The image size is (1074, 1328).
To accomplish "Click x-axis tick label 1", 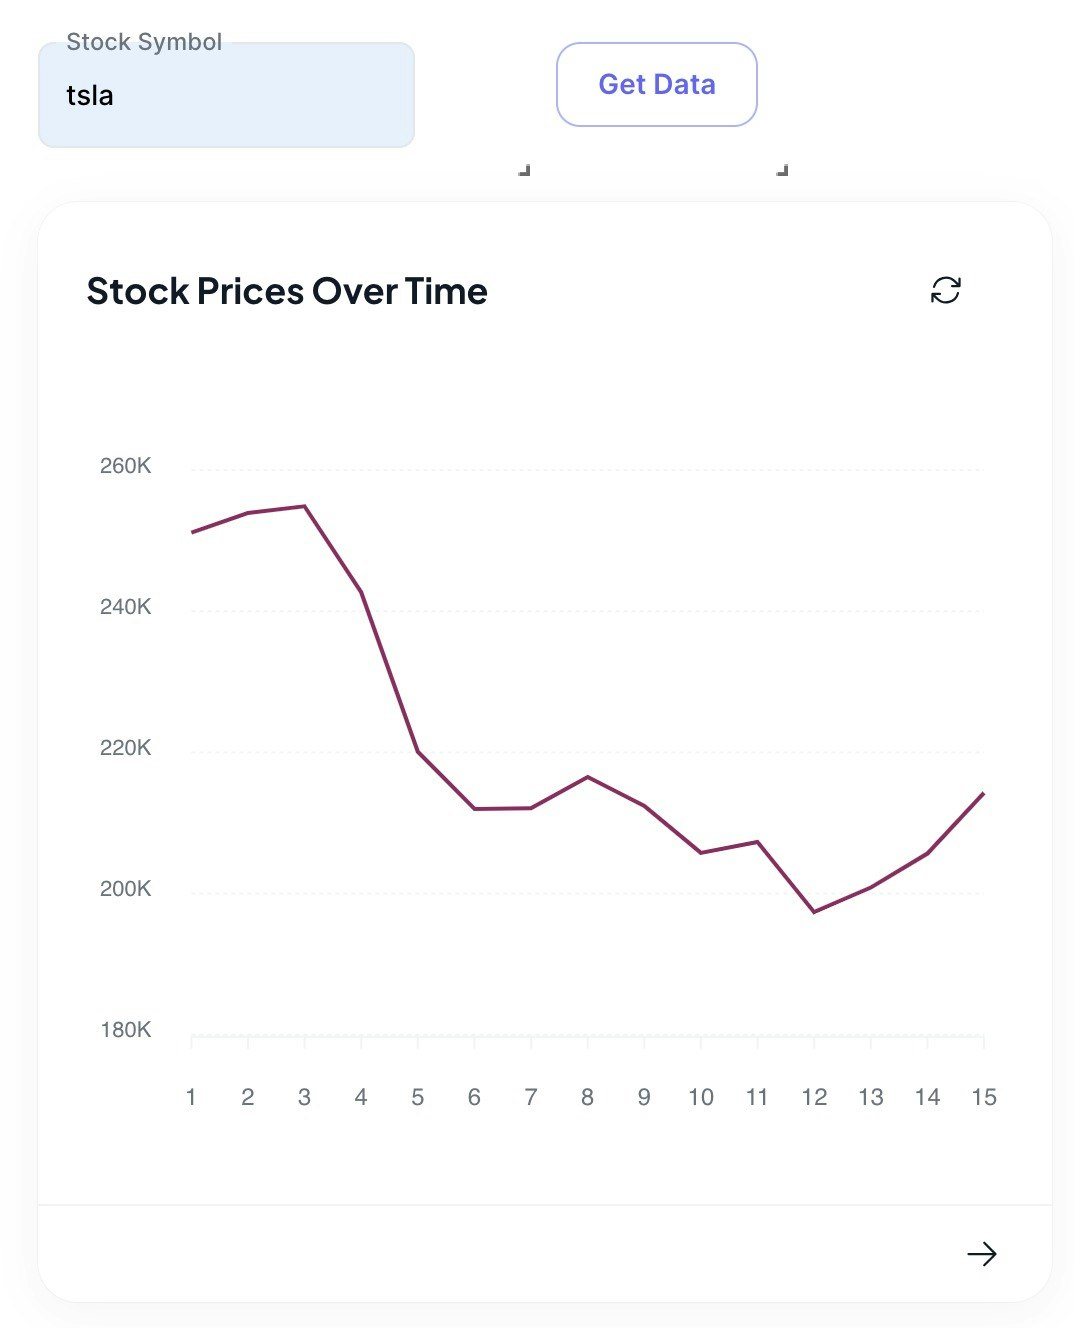I will (x=191, y=1098).
